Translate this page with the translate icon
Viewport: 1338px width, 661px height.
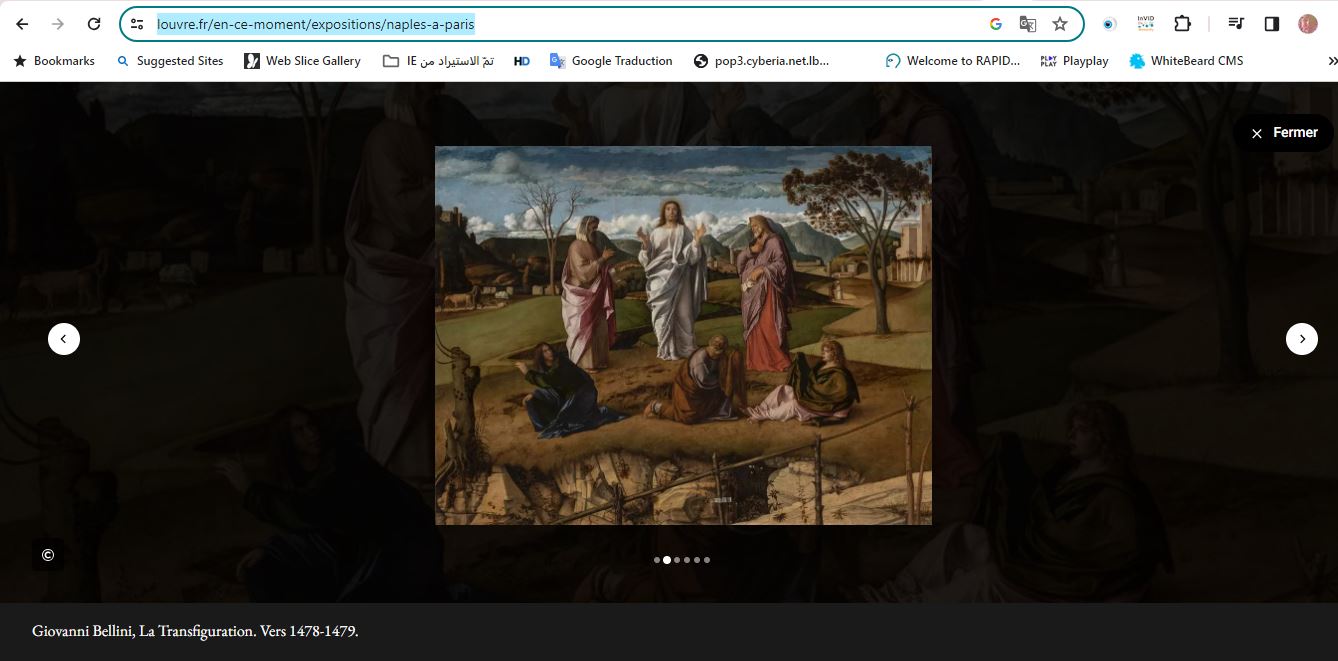pos(1027,24)
